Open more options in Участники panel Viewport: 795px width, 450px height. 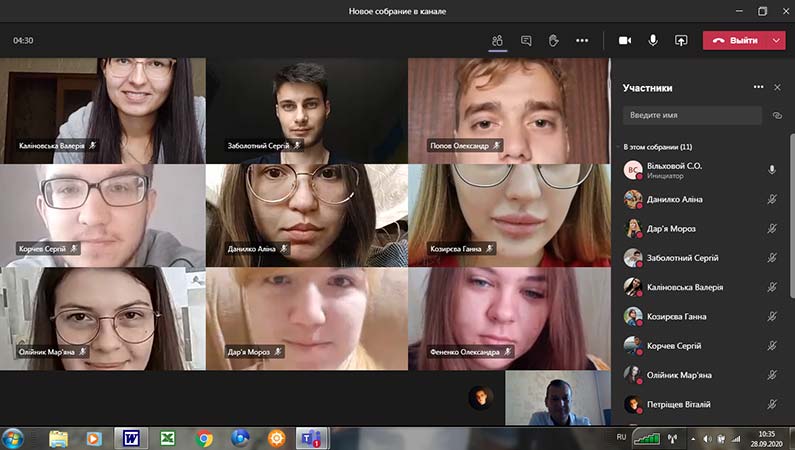(758, 87)
